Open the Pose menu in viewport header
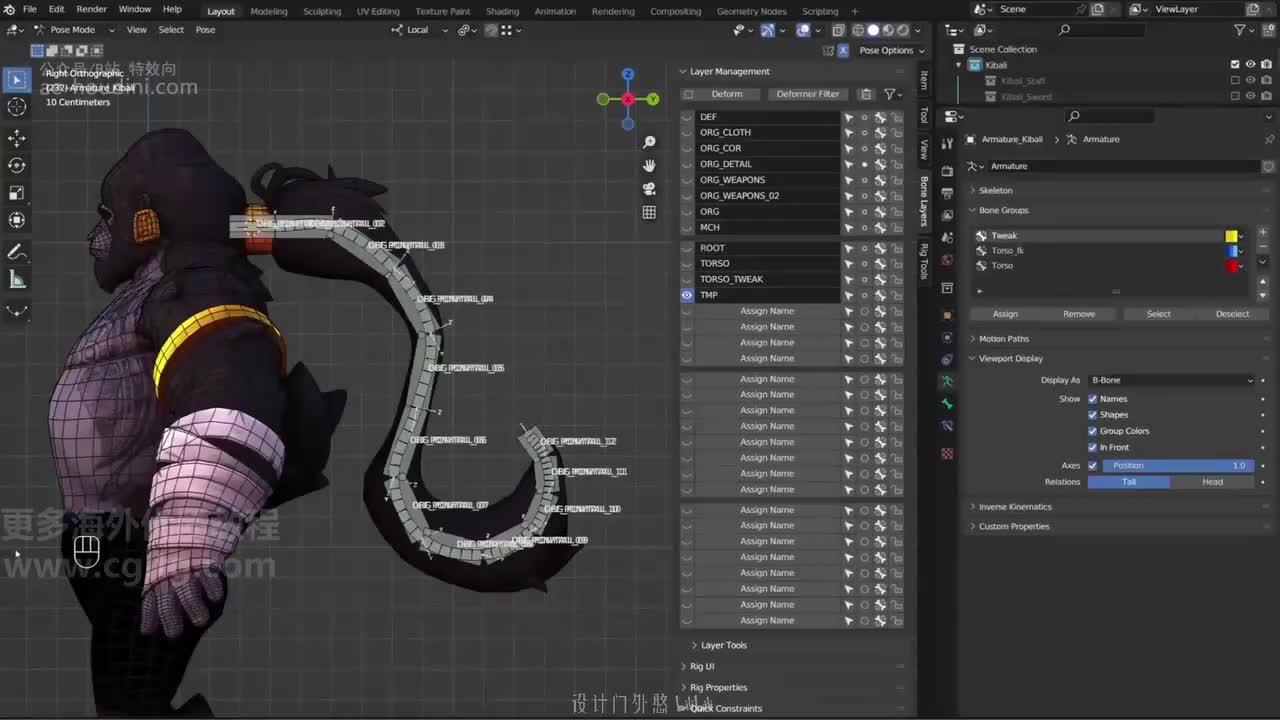The image size is (1280, 720). [205, 30]
